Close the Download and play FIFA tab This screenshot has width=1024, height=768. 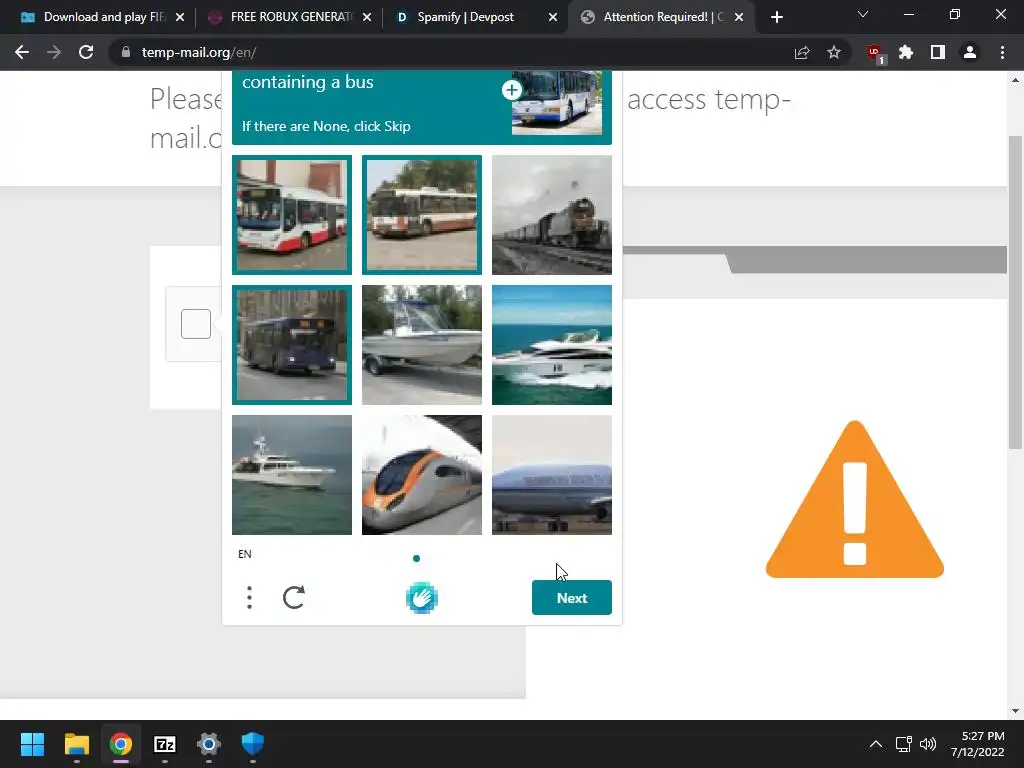[x=180, y=17]
